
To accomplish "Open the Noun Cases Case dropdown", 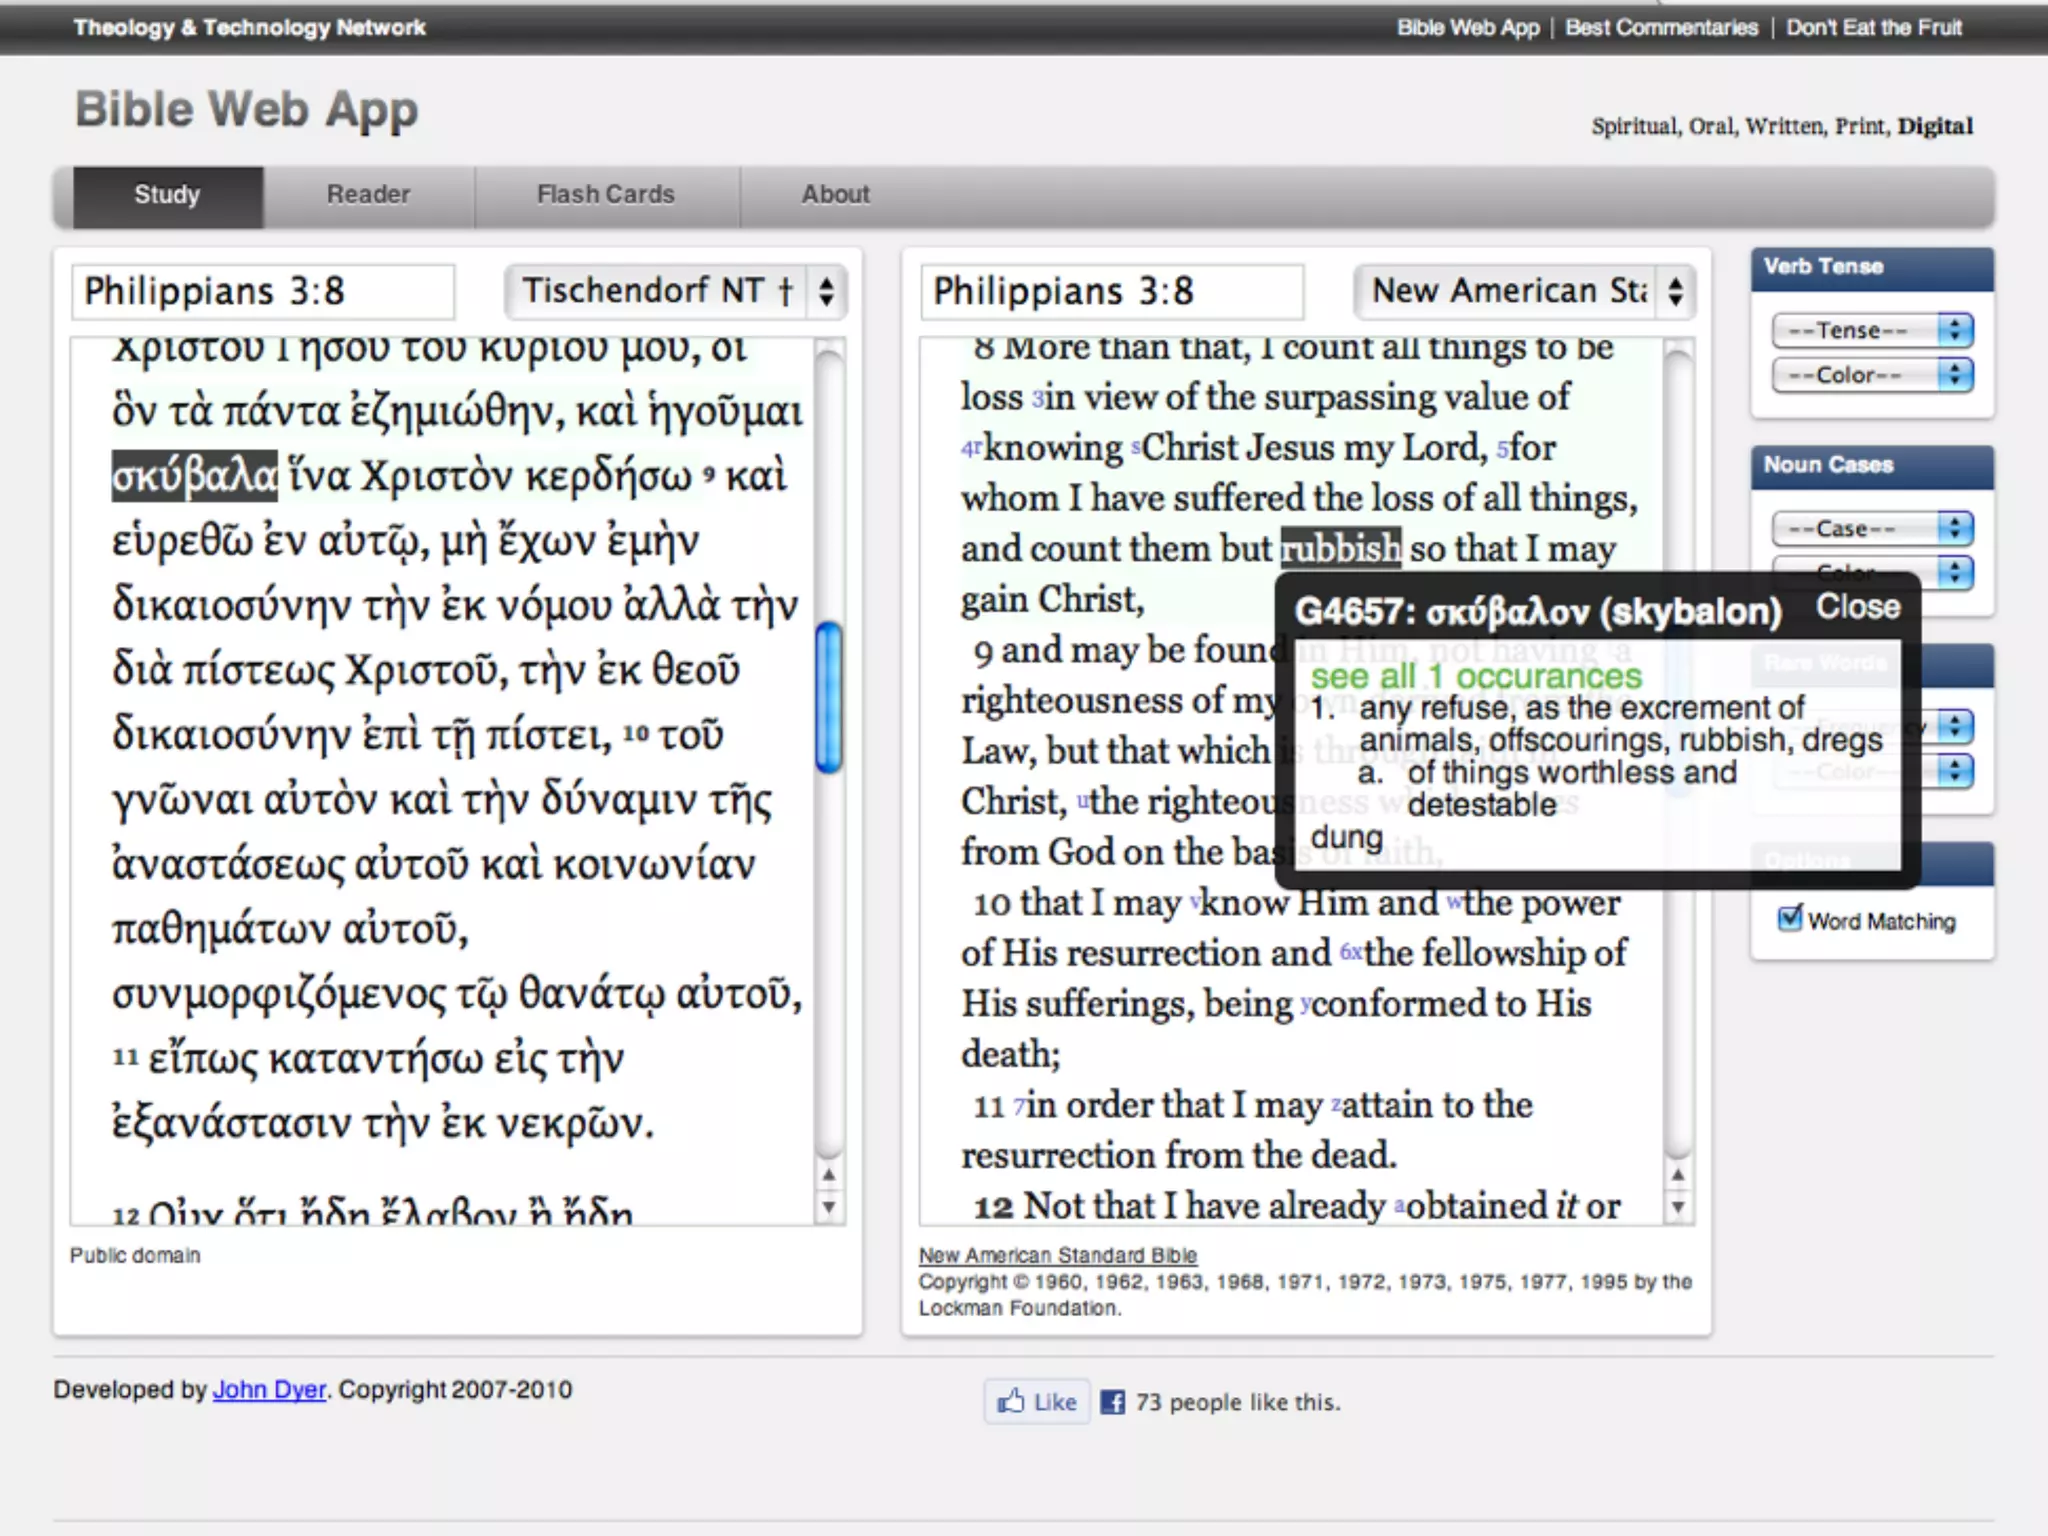I will tap(1872, 528).
